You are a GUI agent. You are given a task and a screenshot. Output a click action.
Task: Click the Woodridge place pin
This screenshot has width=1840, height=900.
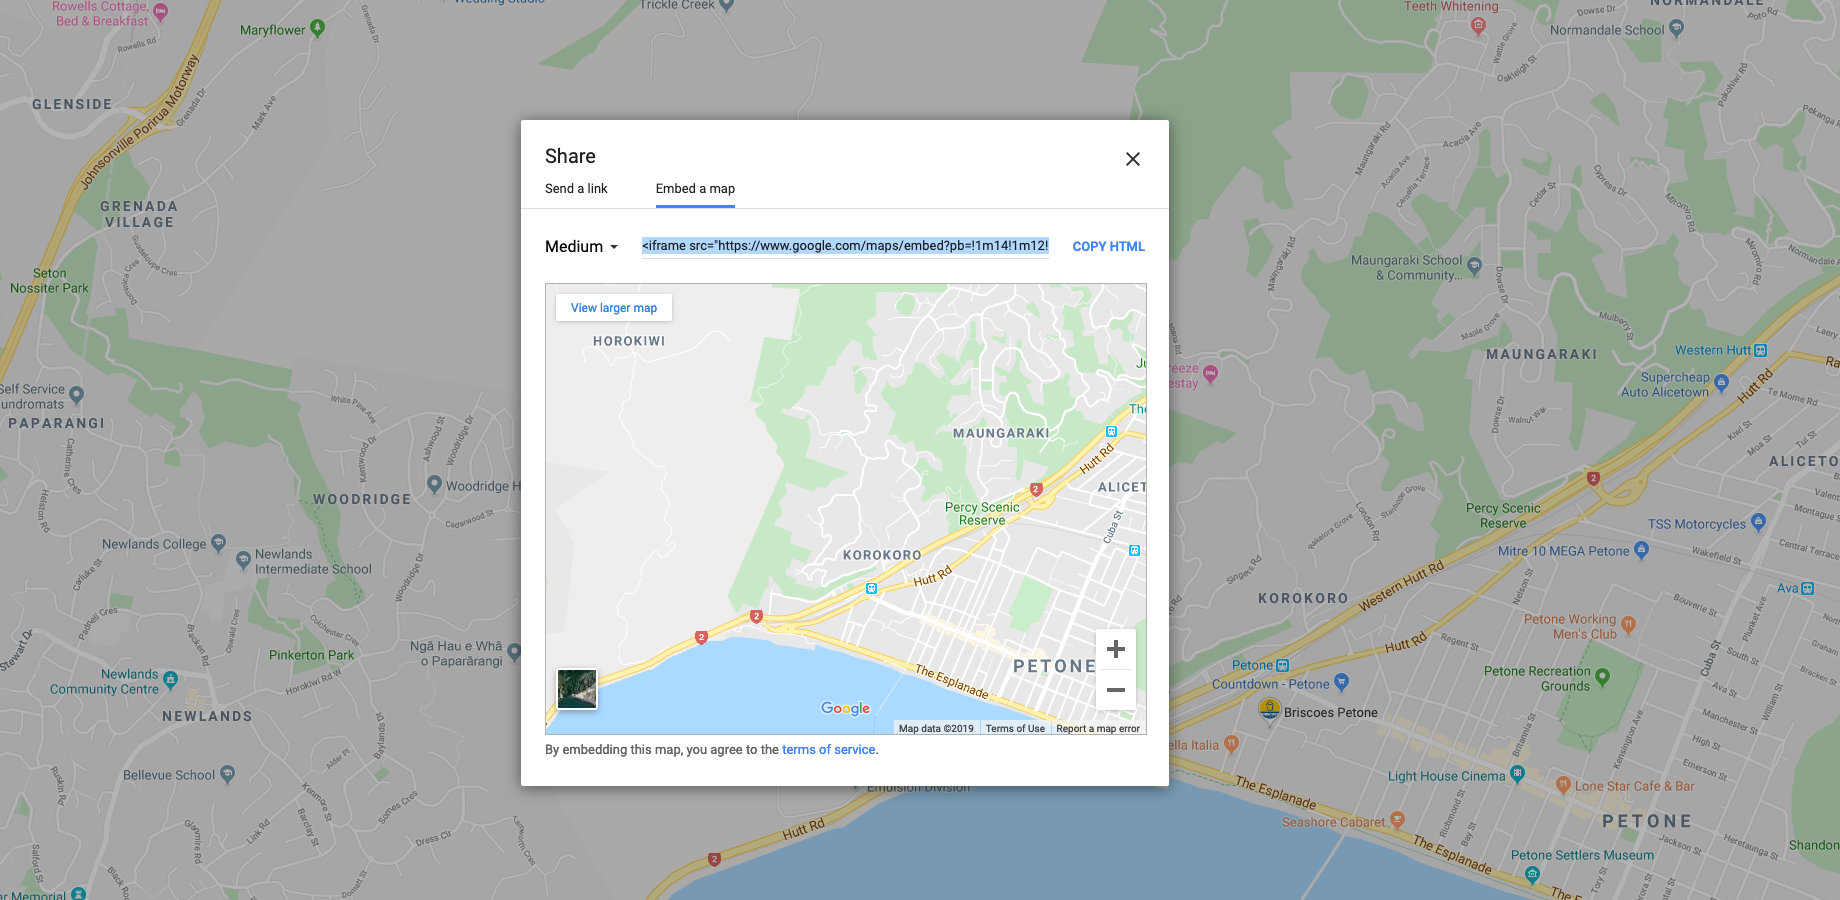tap(434, 484)
